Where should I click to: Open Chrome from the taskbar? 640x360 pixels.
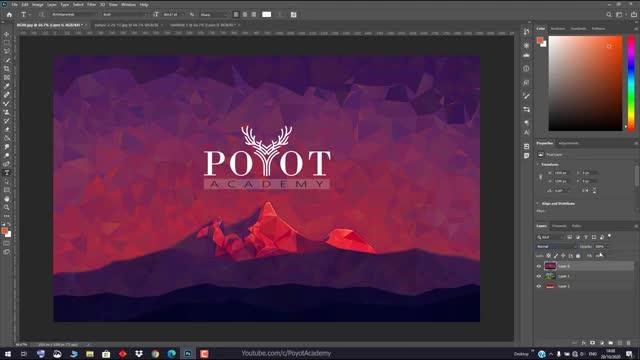pyautogui.click(x=155, y=354)
